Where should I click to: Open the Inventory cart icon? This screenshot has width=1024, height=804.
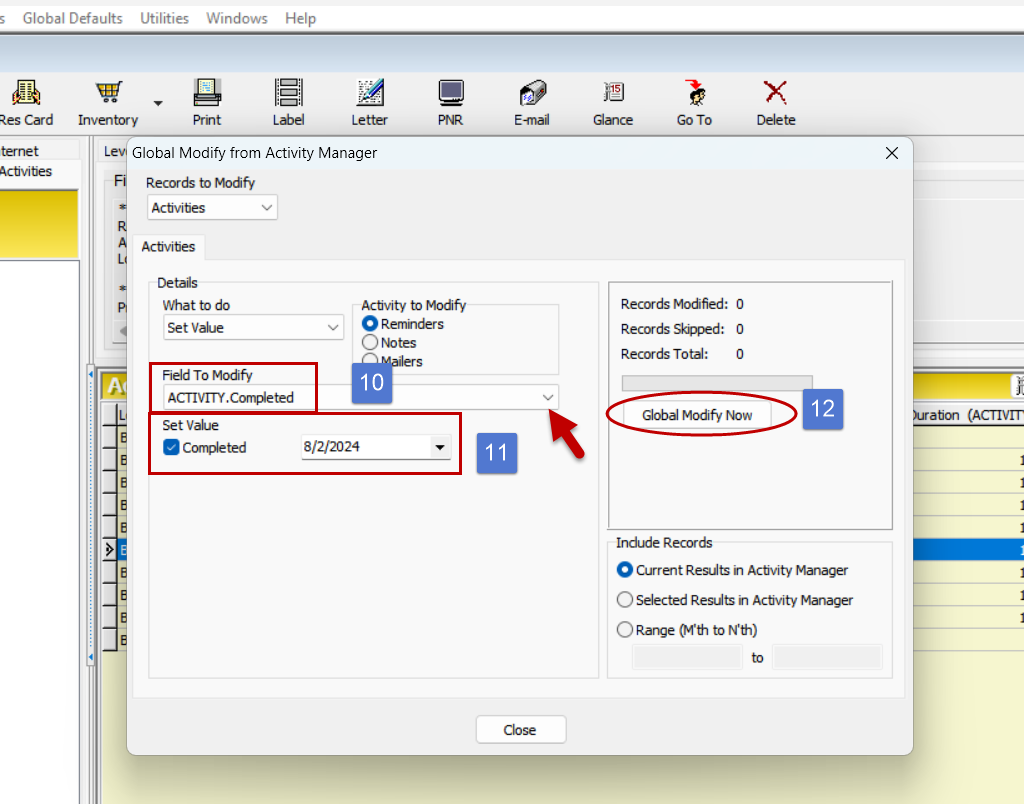108,94
